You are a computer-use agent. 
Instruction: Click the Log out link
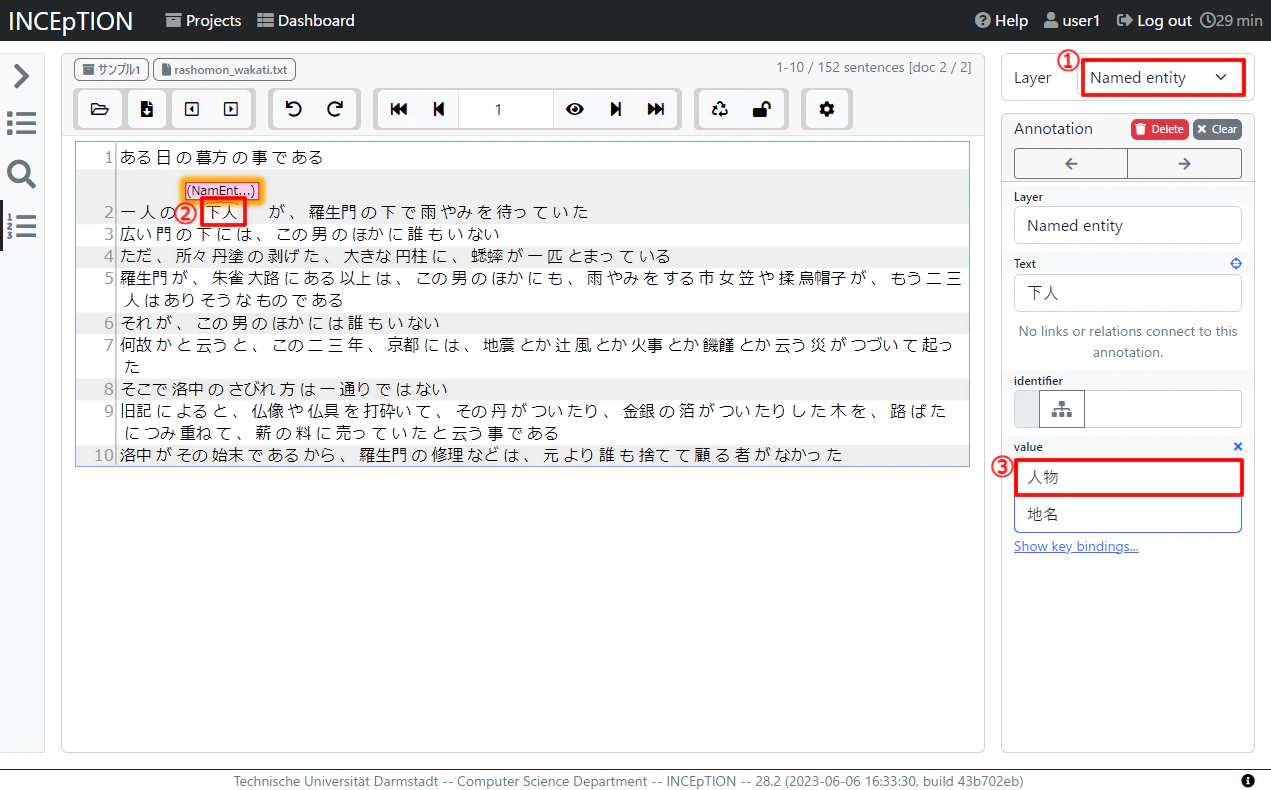click(x=1154, y=20)
